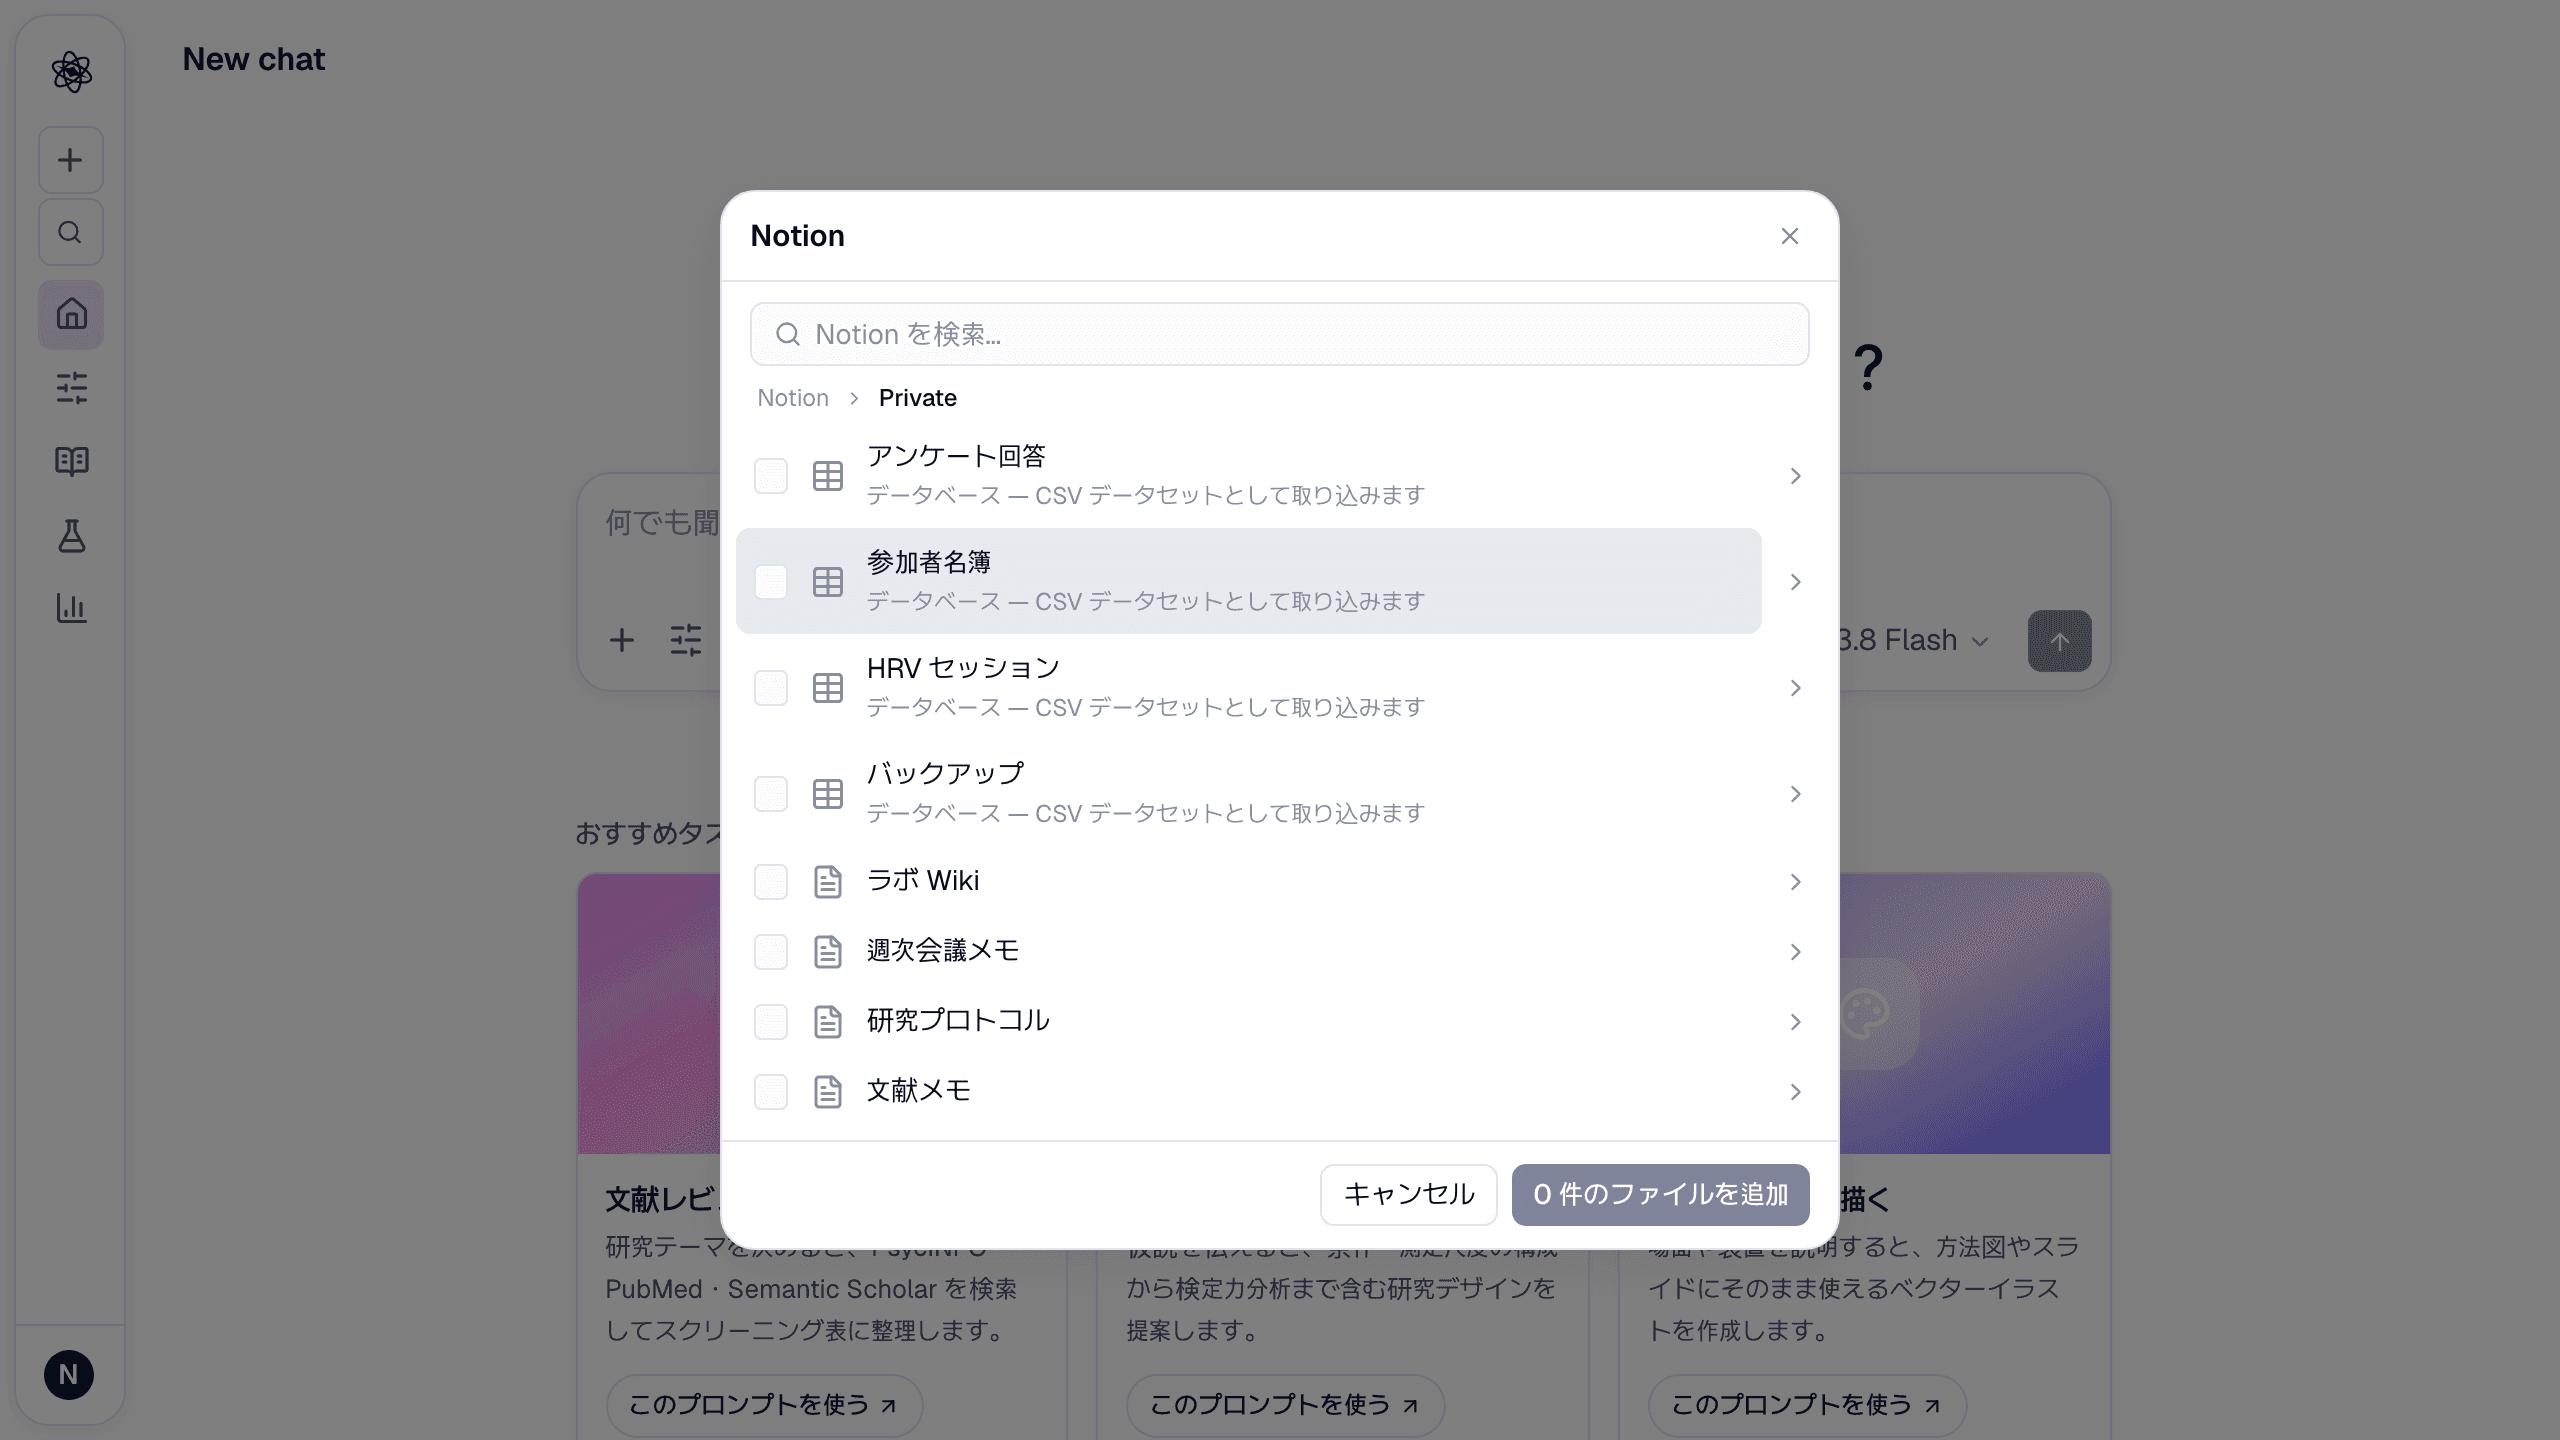This screenshot has width=2560, height=1440.
Task: Click the table icon beside アンケート回答
Action: coord(828,476)
